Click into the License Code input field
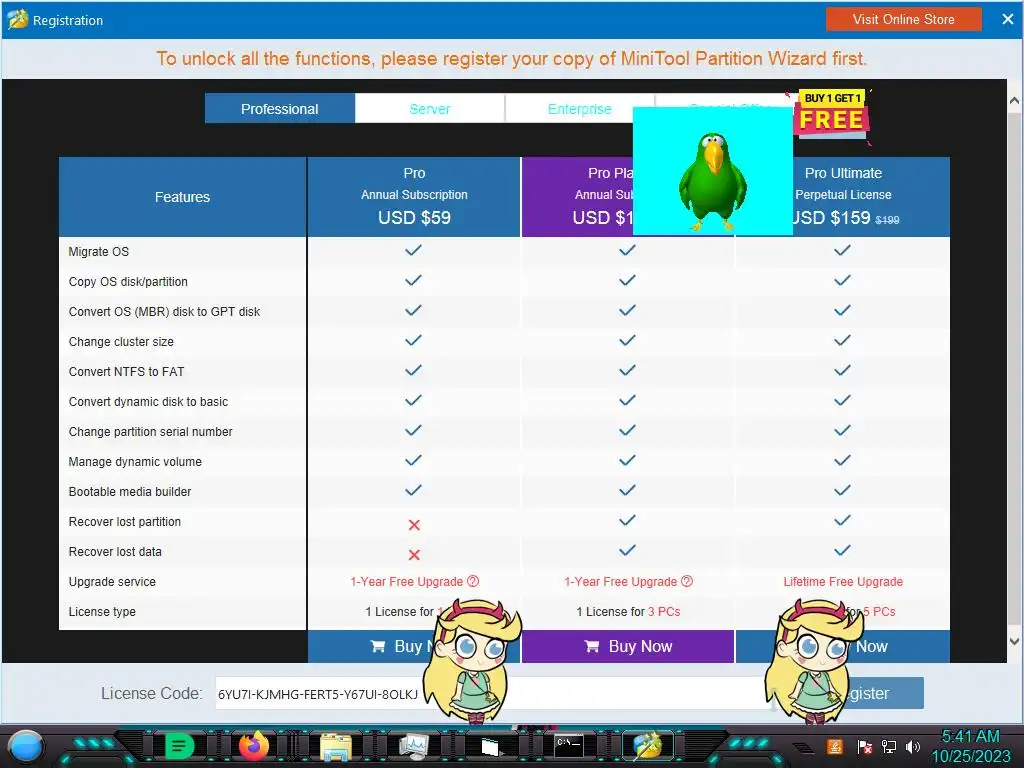1024x768 pixels. tap(493, 693)
